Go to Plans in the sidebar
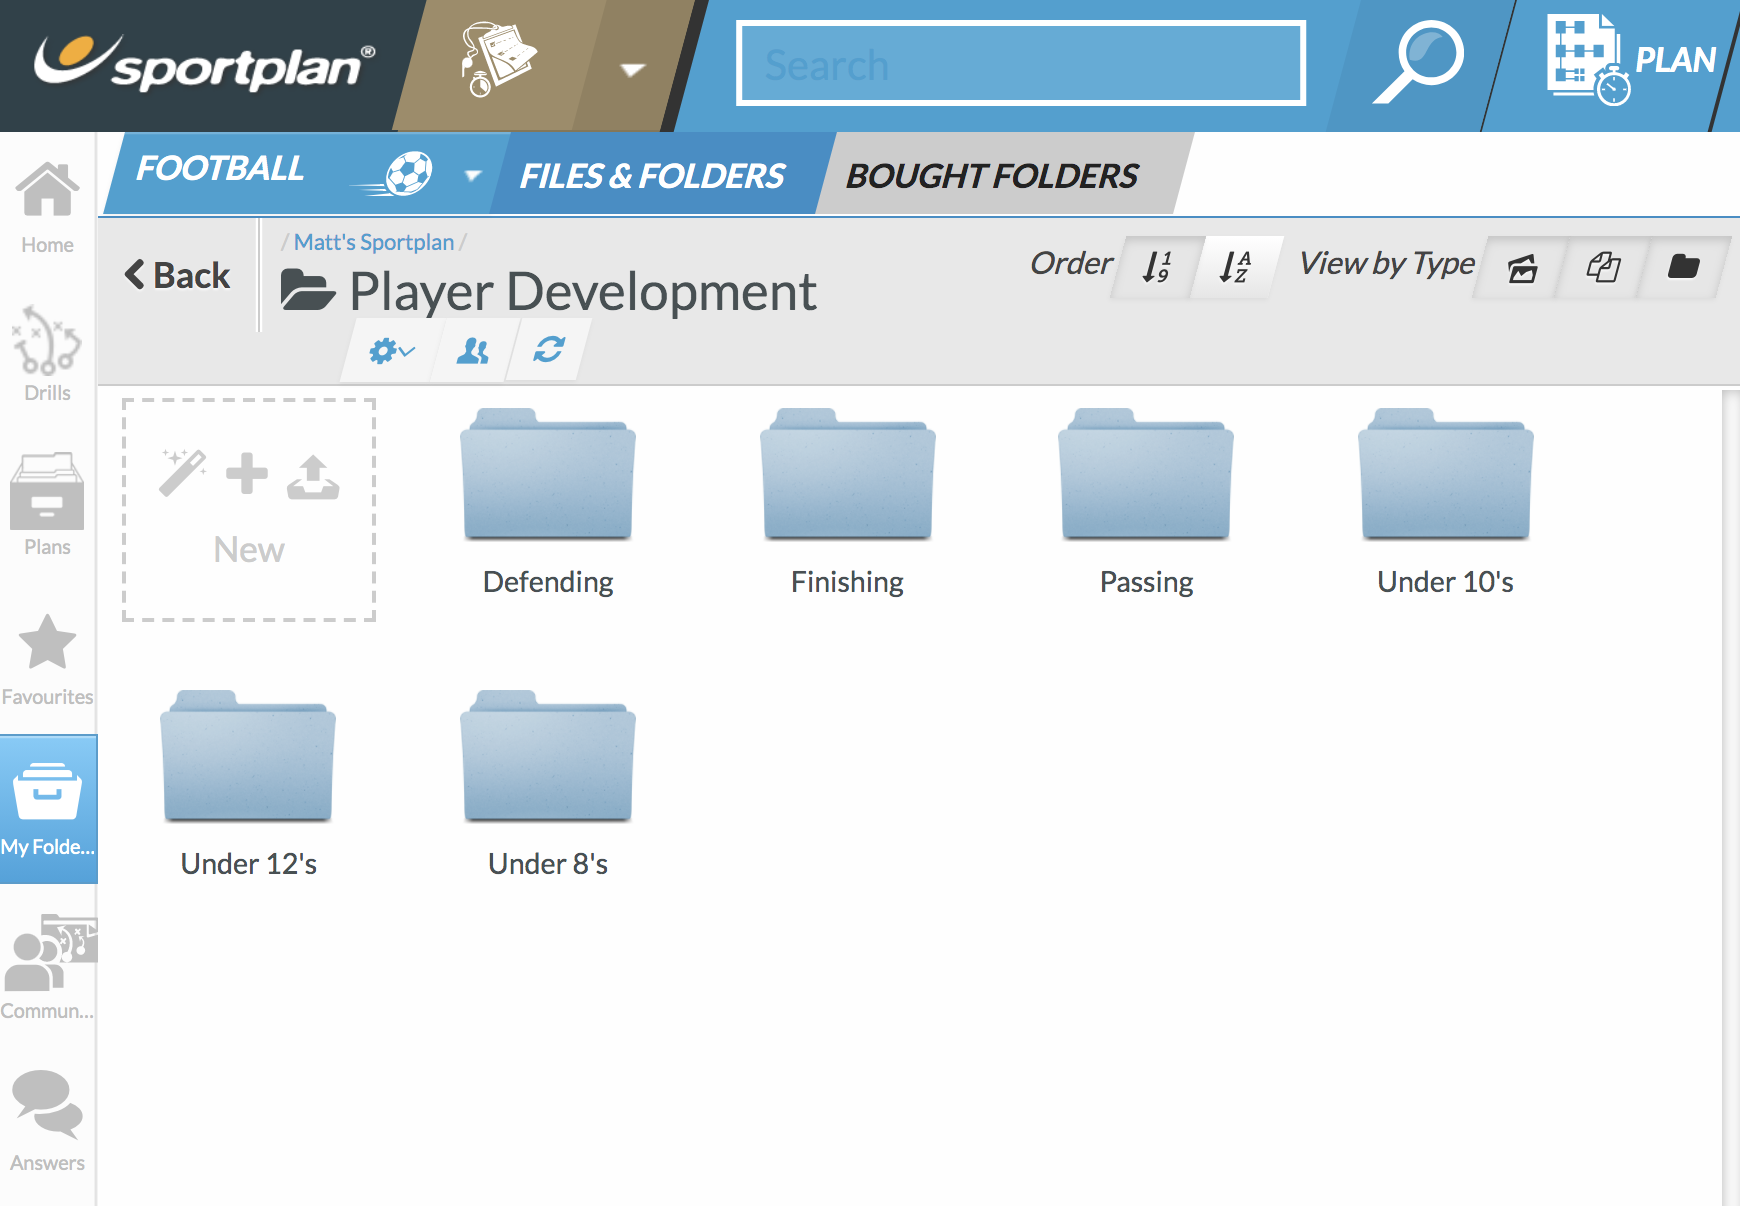 (47, 505)
